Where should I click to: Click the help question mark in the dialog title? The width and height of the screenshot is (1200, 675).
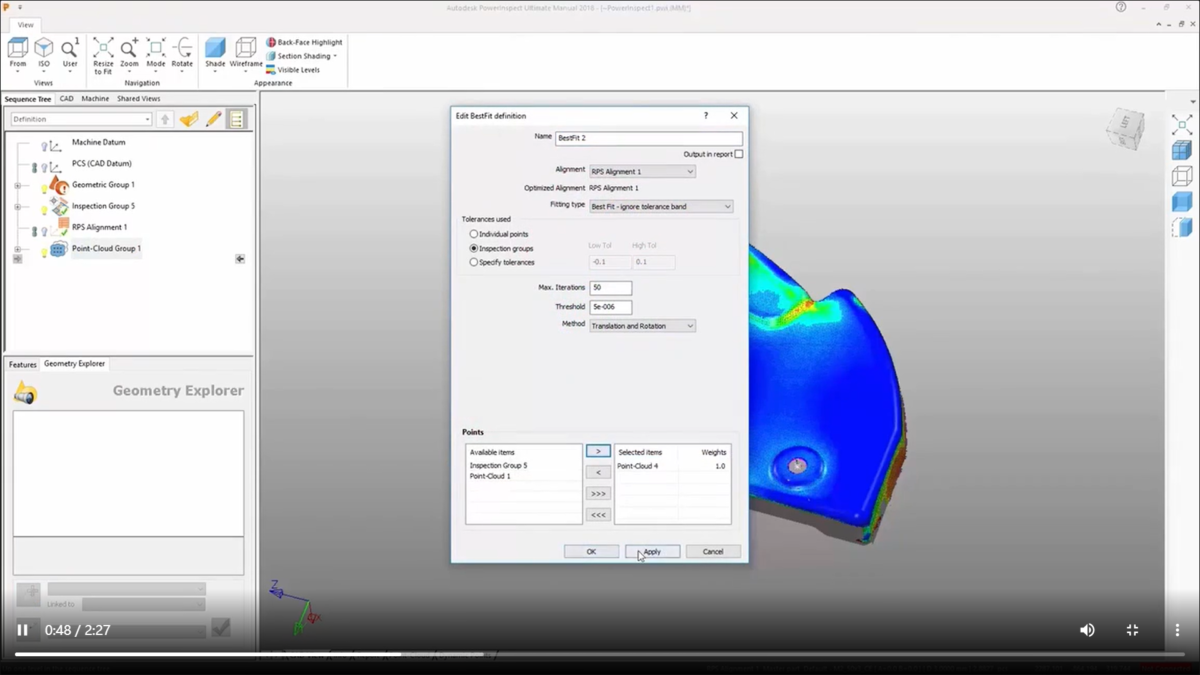click(706, 116)
